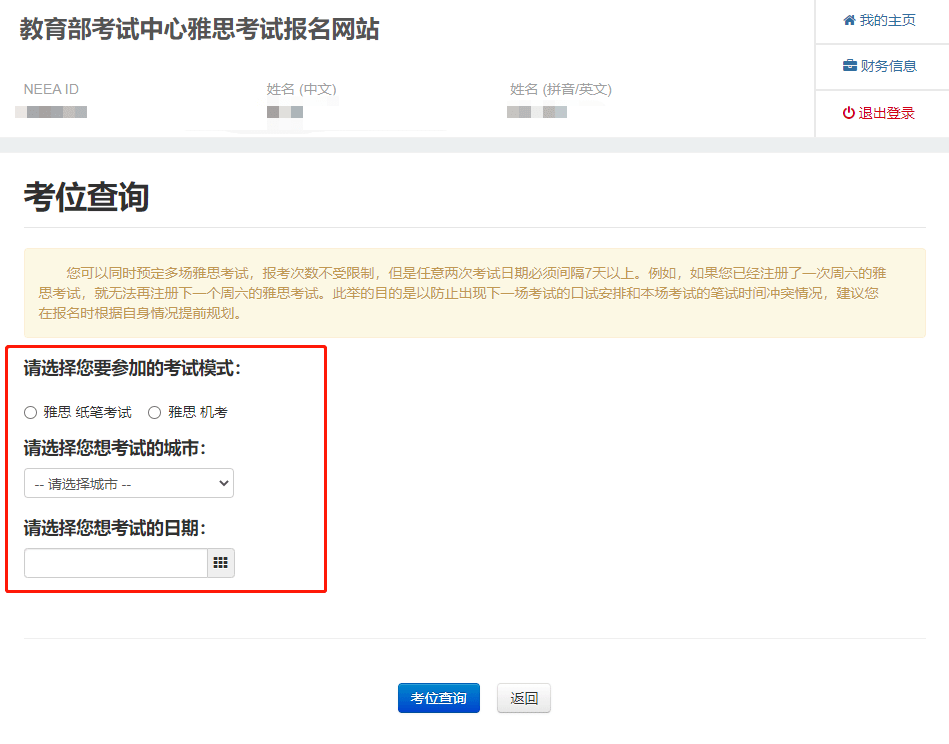Click the 教育部考试中心雅思考试报名网站 site title
This screenshot has height=744, width=949.
[x=200, y=29]
